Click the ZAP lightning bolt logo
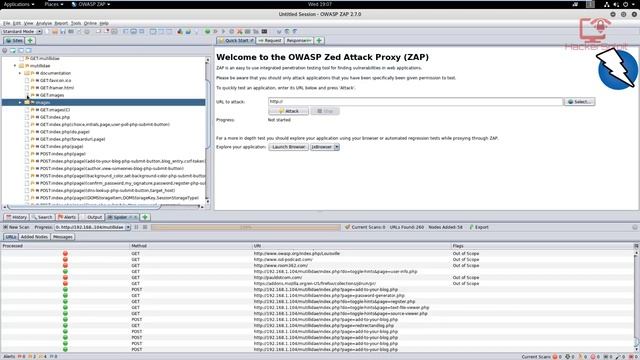The width and height of the screenshot is (640, 360). pos(616,68)
